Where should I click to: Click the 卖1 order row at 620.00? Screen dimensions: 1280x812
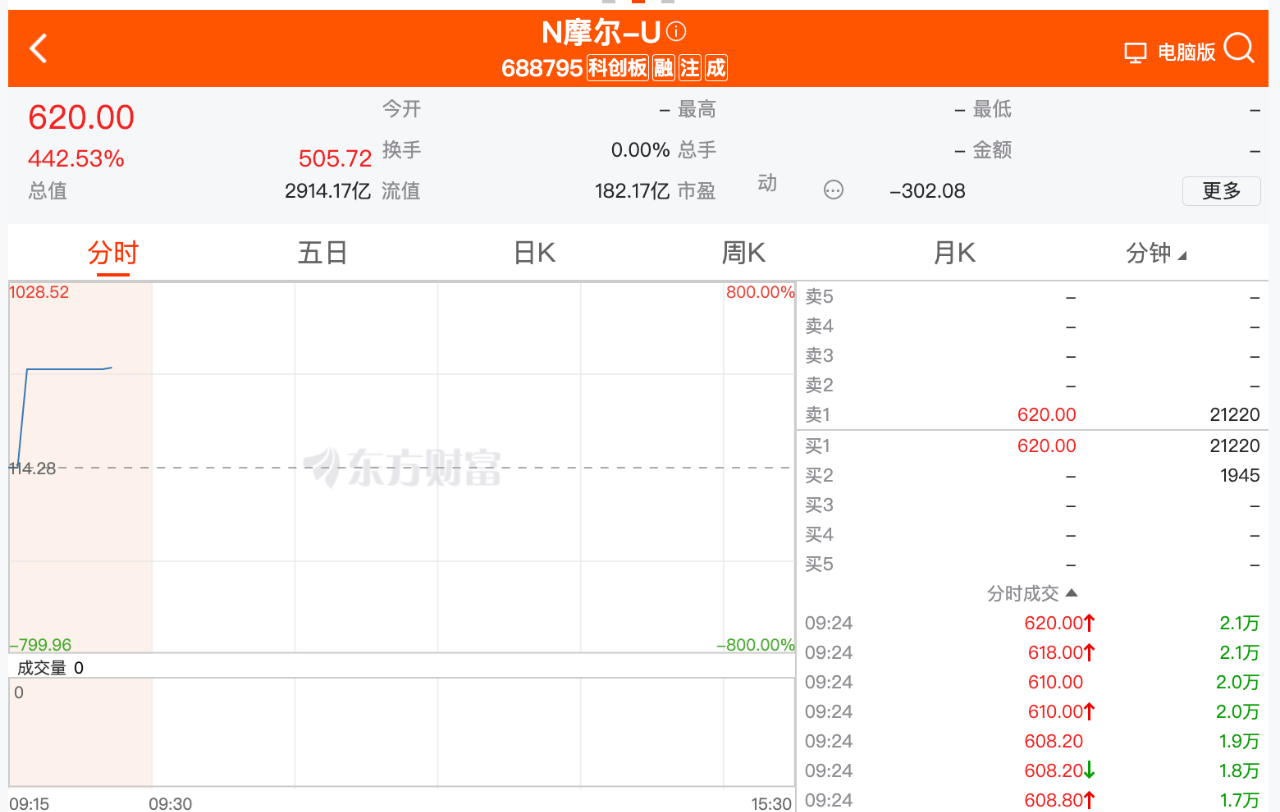tap(1032, 415)
